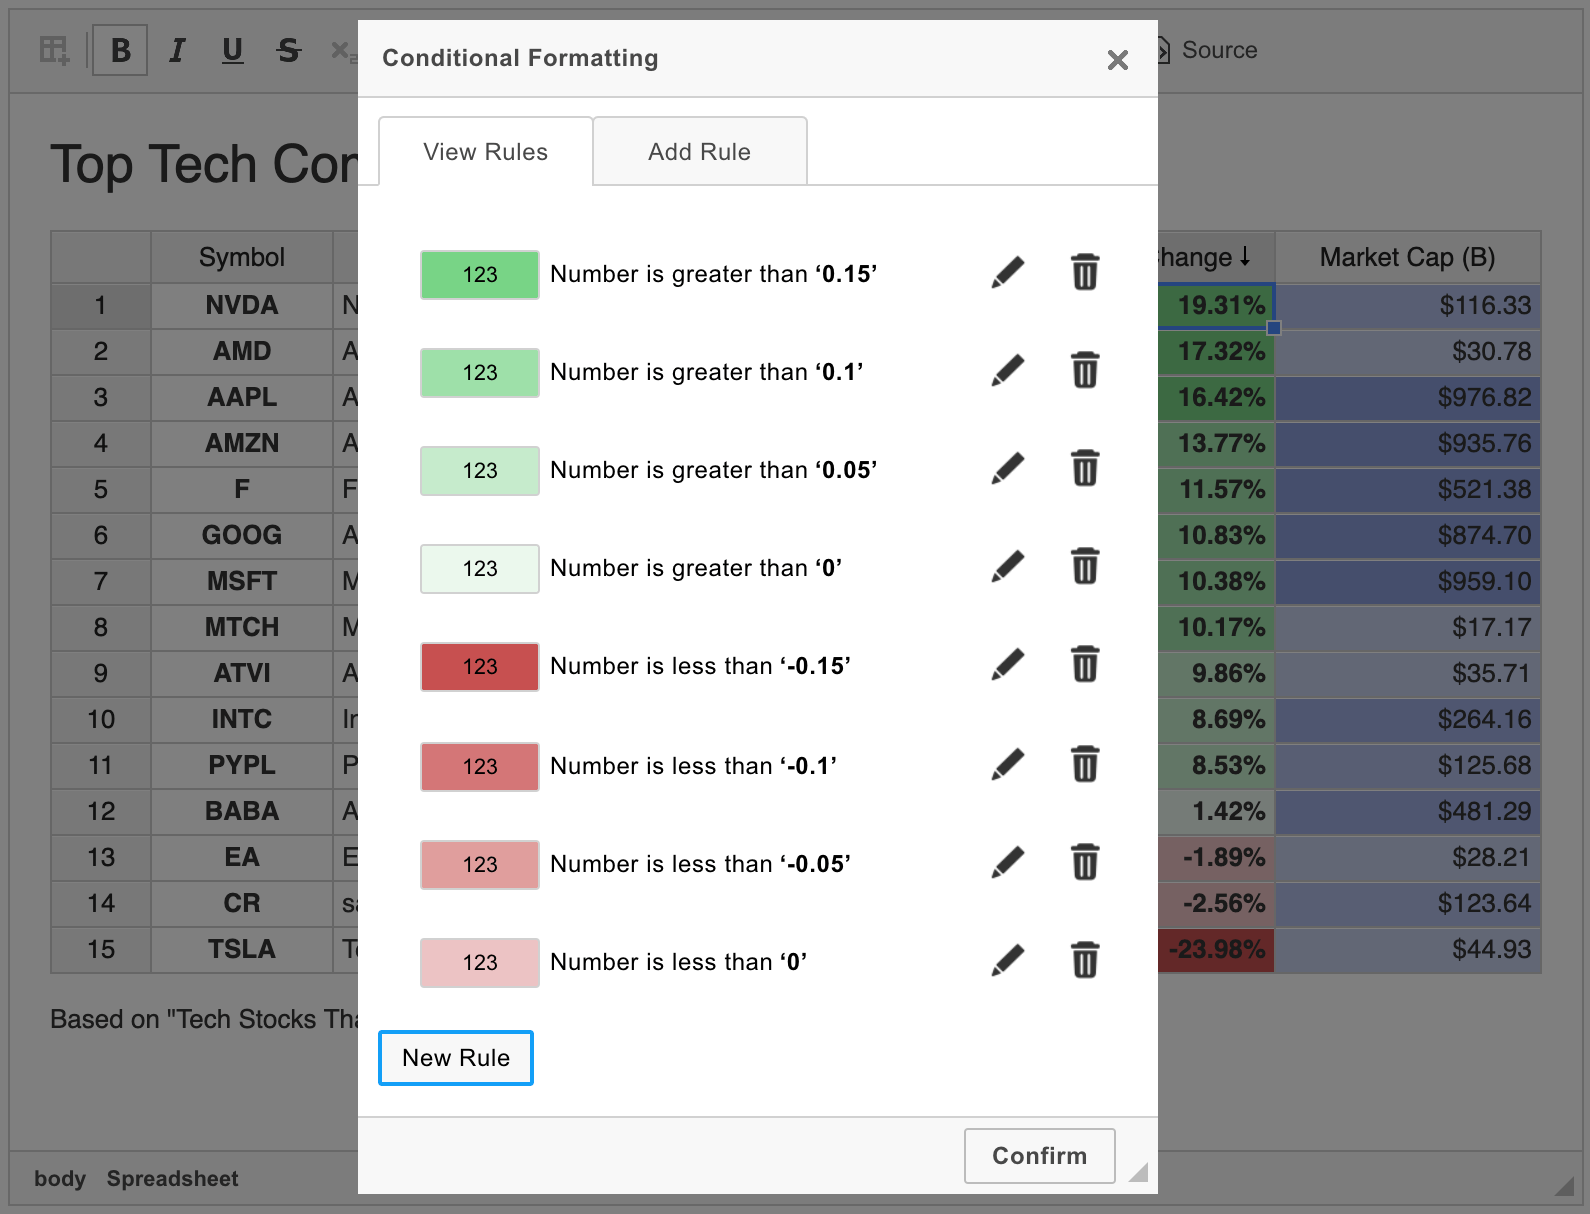
Task: Edit the 'greater than 0.05' rule
Action: [x=1008, y=469]
